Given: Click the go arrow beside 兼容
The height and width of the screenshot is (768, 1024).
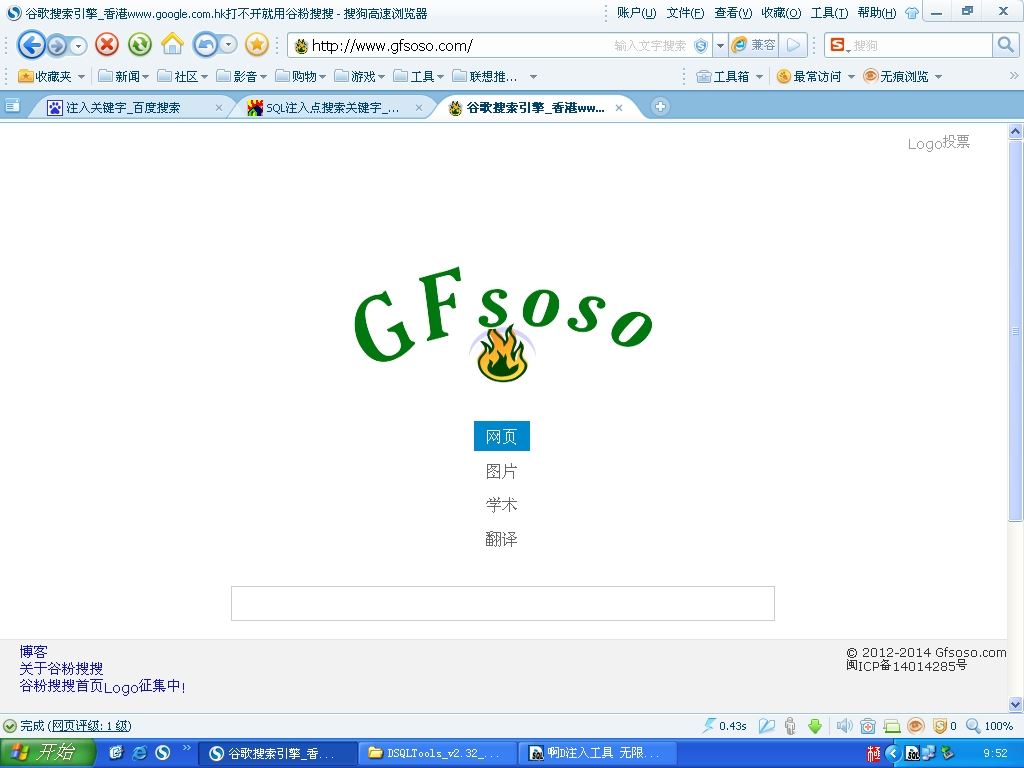Looking at the screenshot, I should (x=793, y=45).
